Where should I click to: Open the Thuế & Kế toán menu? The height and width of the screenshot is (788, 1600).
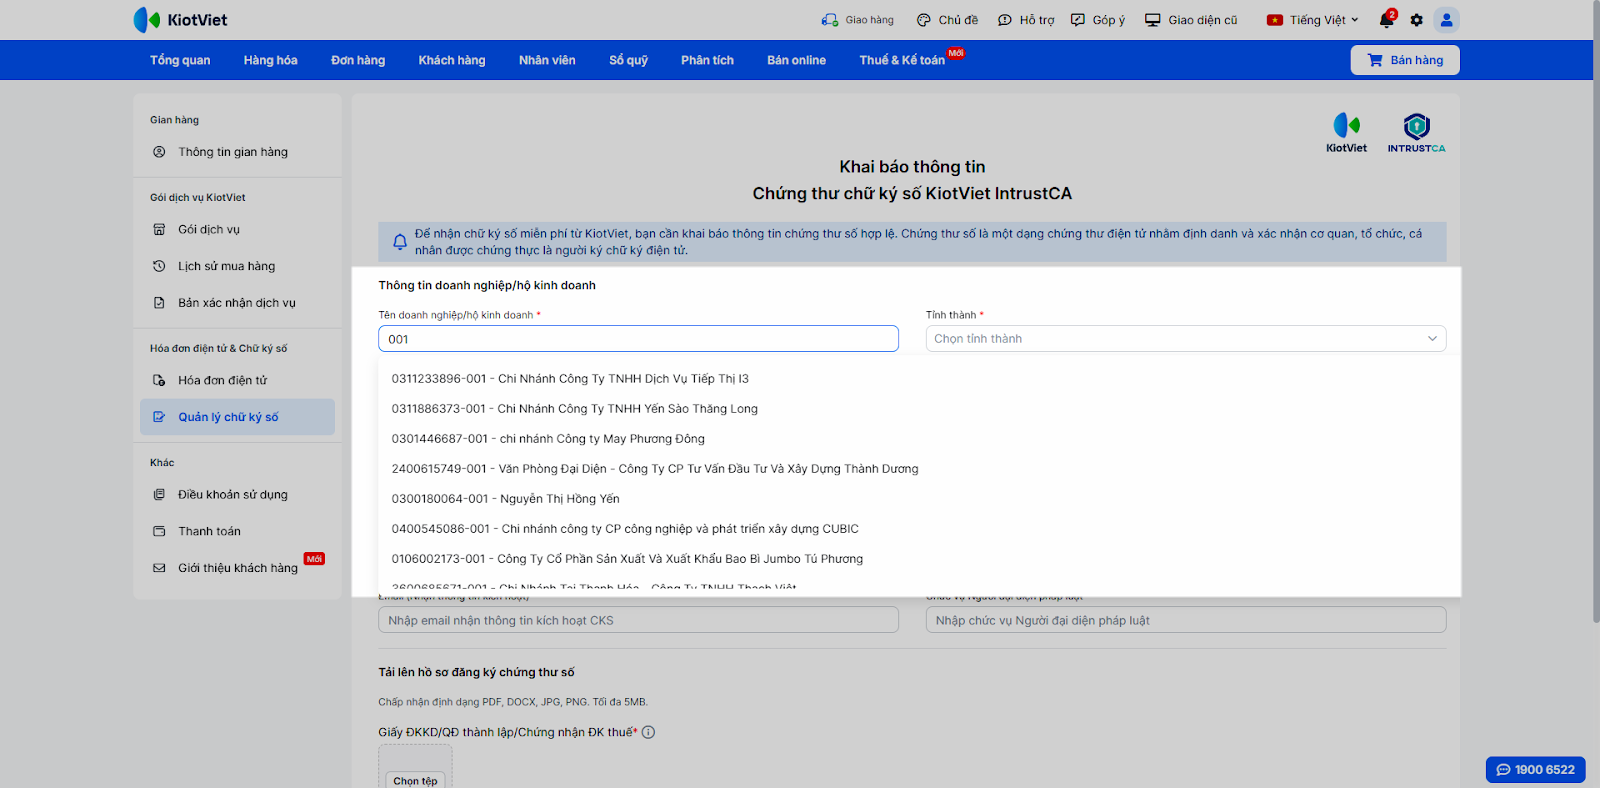(902, 60)
